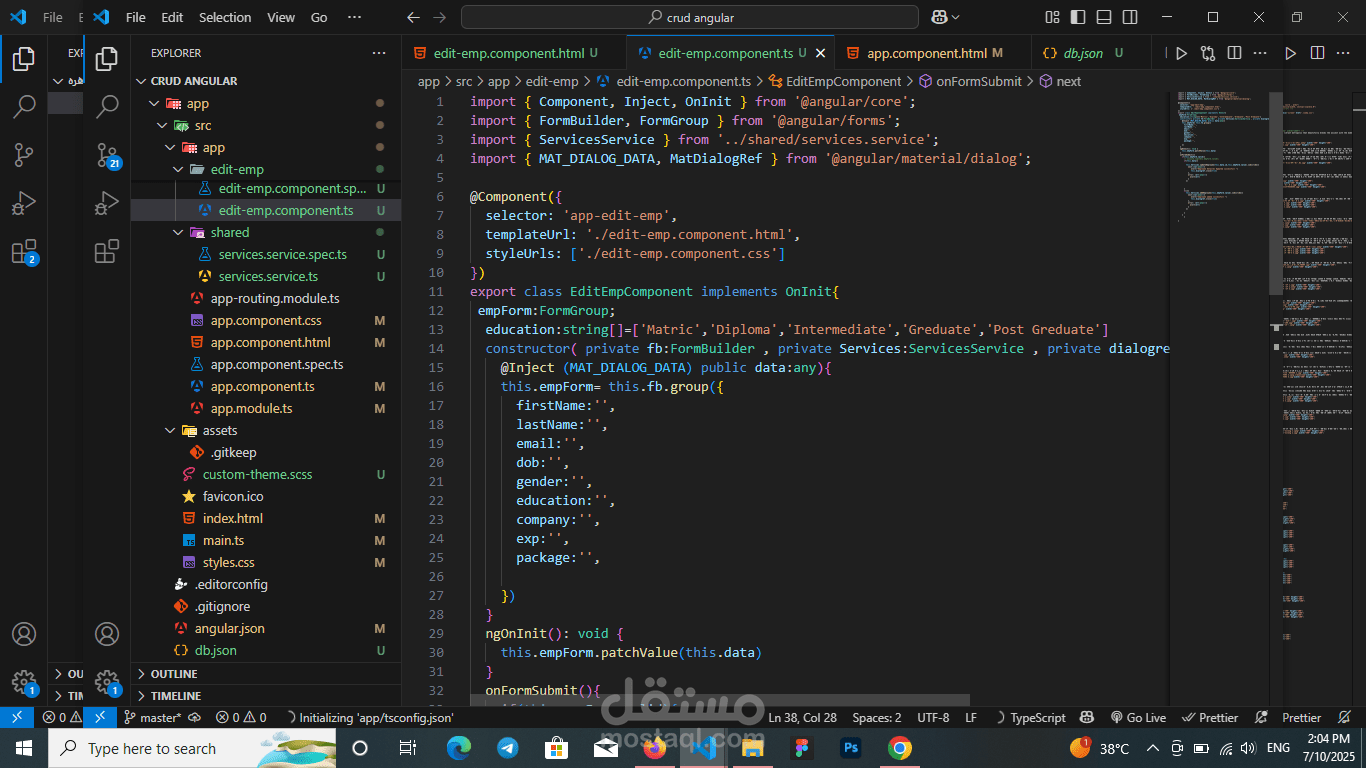This screenshot has width=1366, height=768.
Task: Click Spaces: 2 indentation in status bar
Action: click(877, 717)
